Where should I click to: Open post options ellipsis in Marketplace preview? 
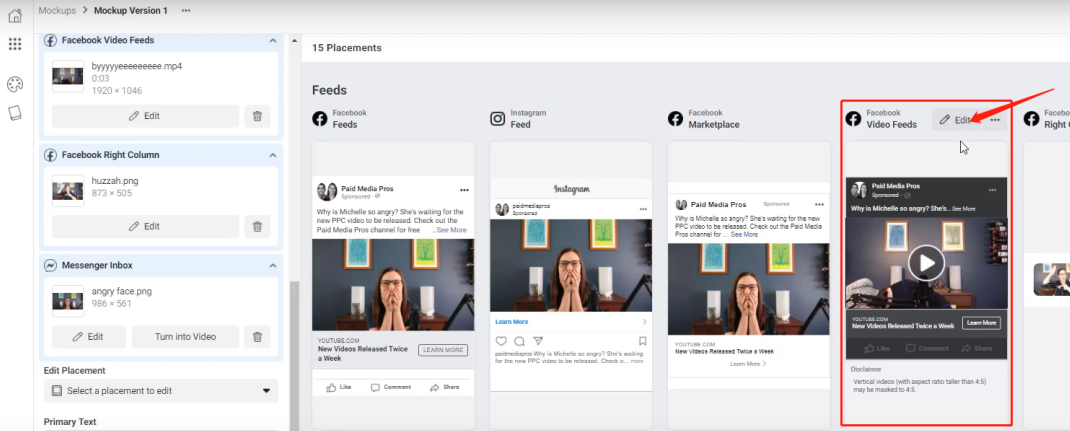click(x=820, y=206)
